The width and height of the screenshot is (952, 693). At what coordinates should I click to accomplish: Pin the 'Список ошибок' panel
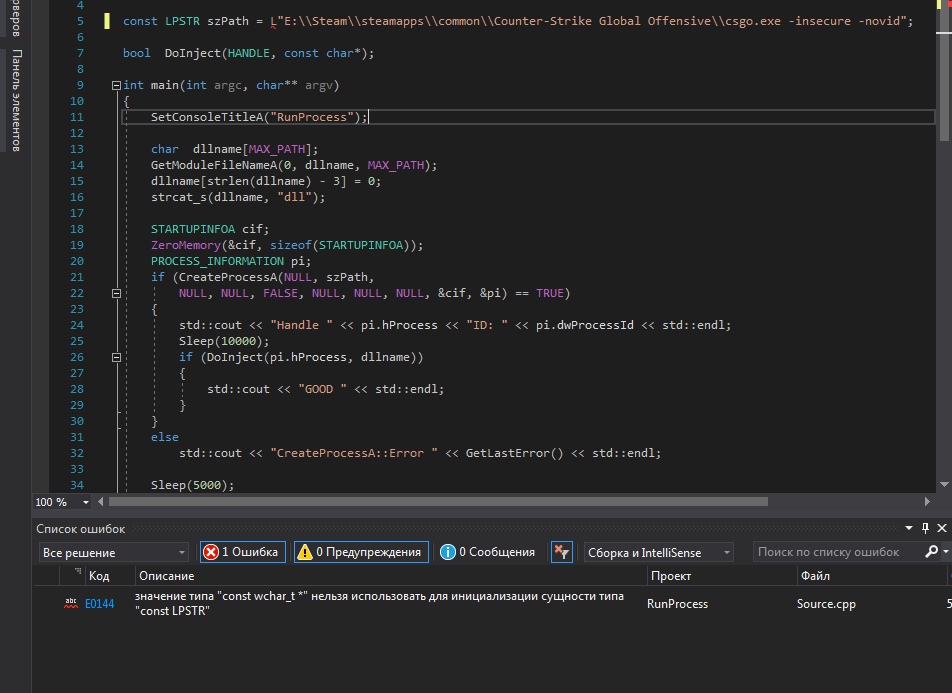tap(925, 528)
